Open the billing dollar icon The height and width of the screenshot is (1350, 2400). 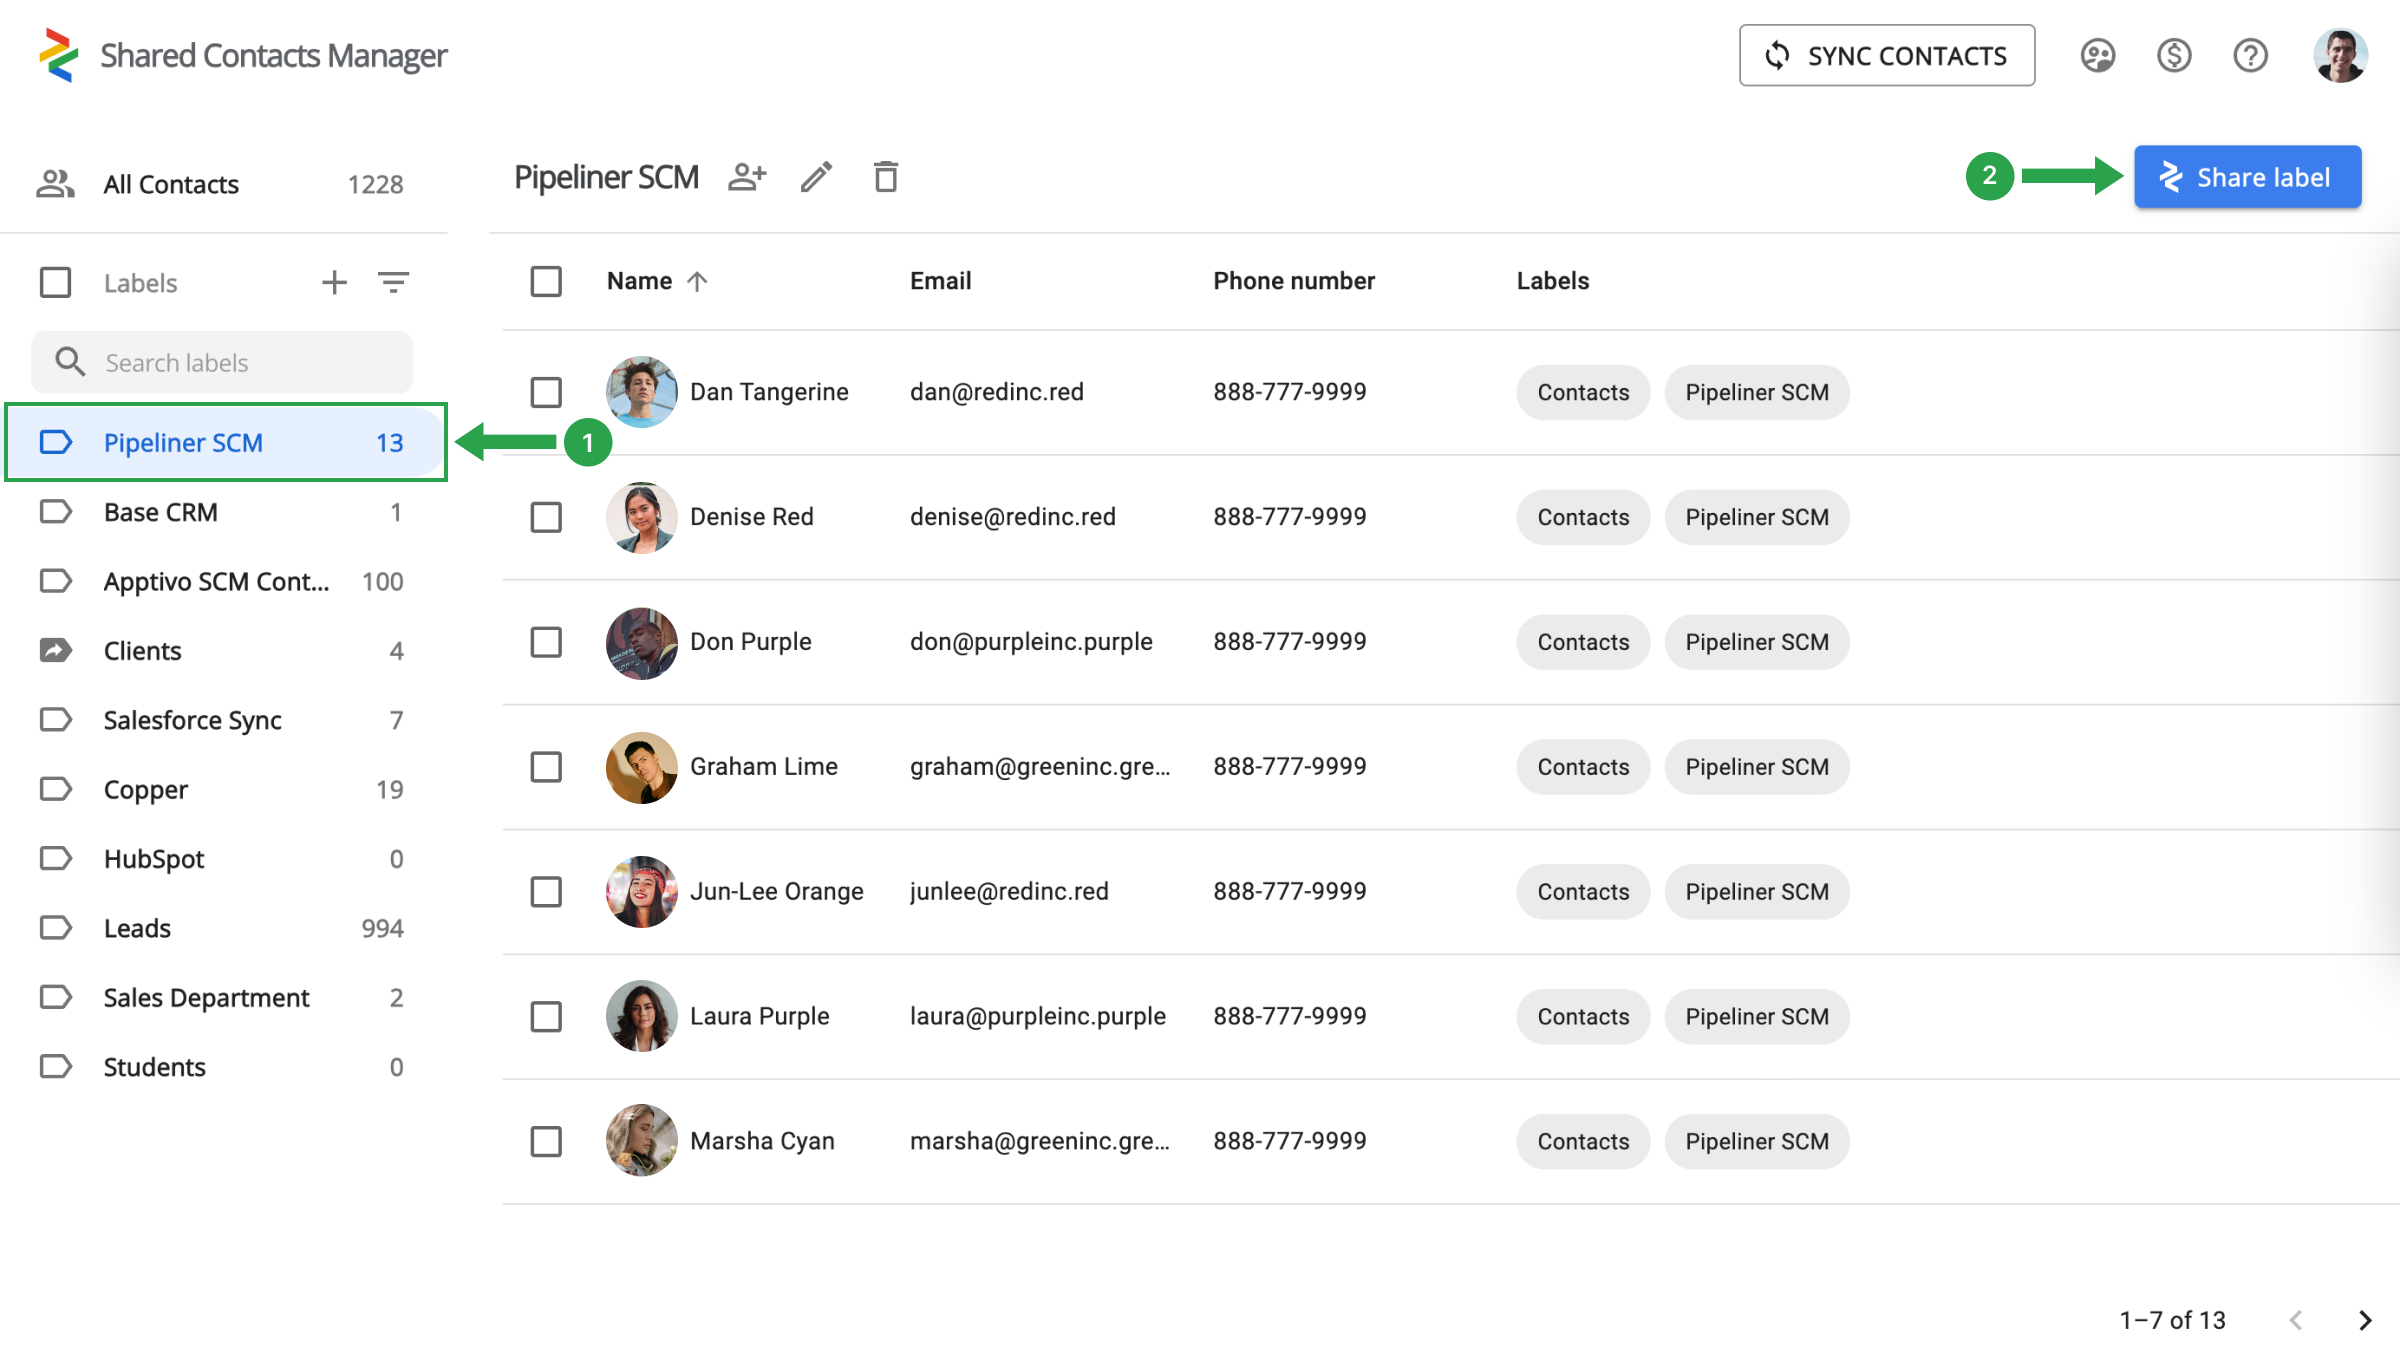coord(2174,56)
